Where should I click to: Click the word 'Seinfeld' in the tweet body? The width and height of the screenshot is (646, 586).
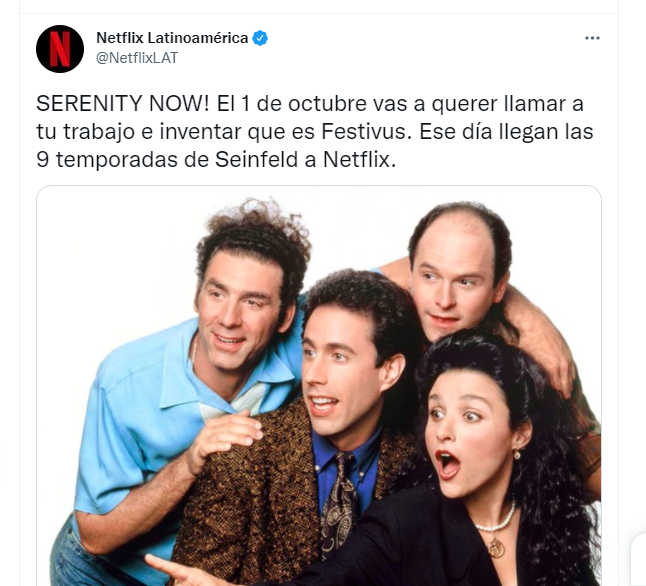coord(256,159)
